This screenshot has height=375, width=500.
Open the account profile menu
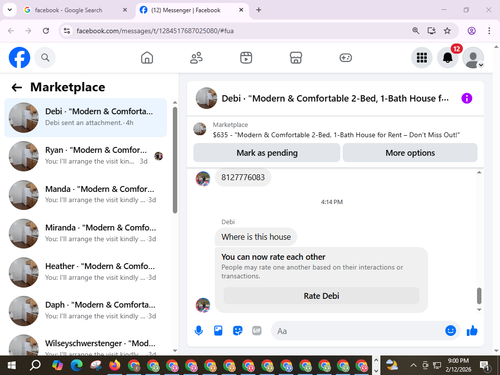473,58
